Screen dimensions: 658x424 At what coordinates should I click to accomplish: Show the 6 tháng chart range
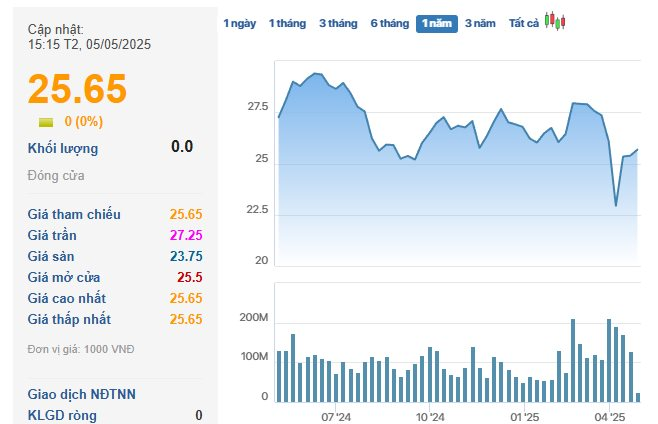(x=389, y=23)
